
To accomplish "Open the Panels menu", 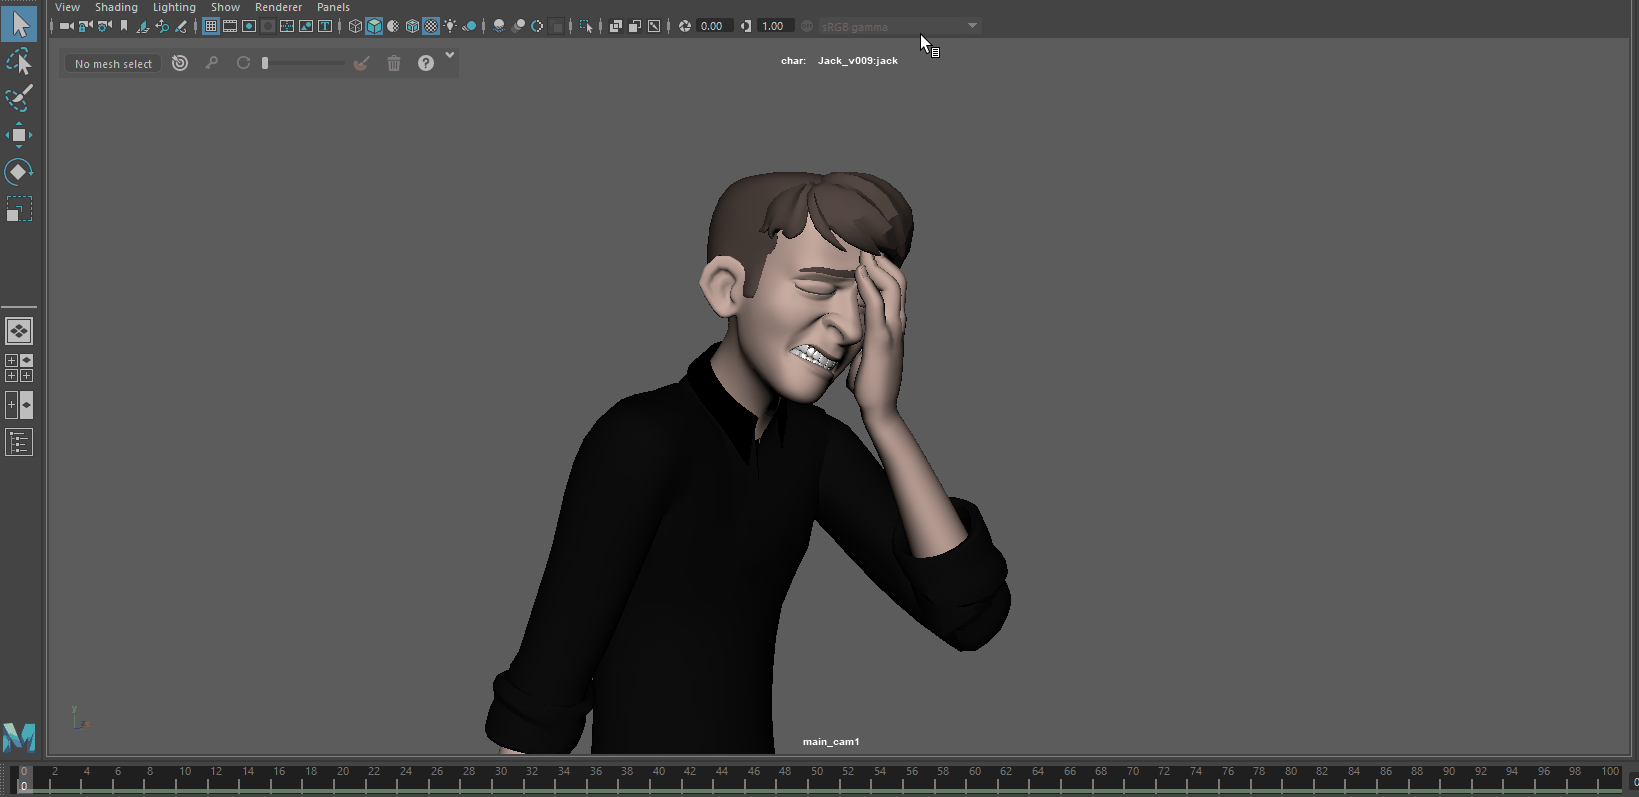I will [x=333, y=7].
